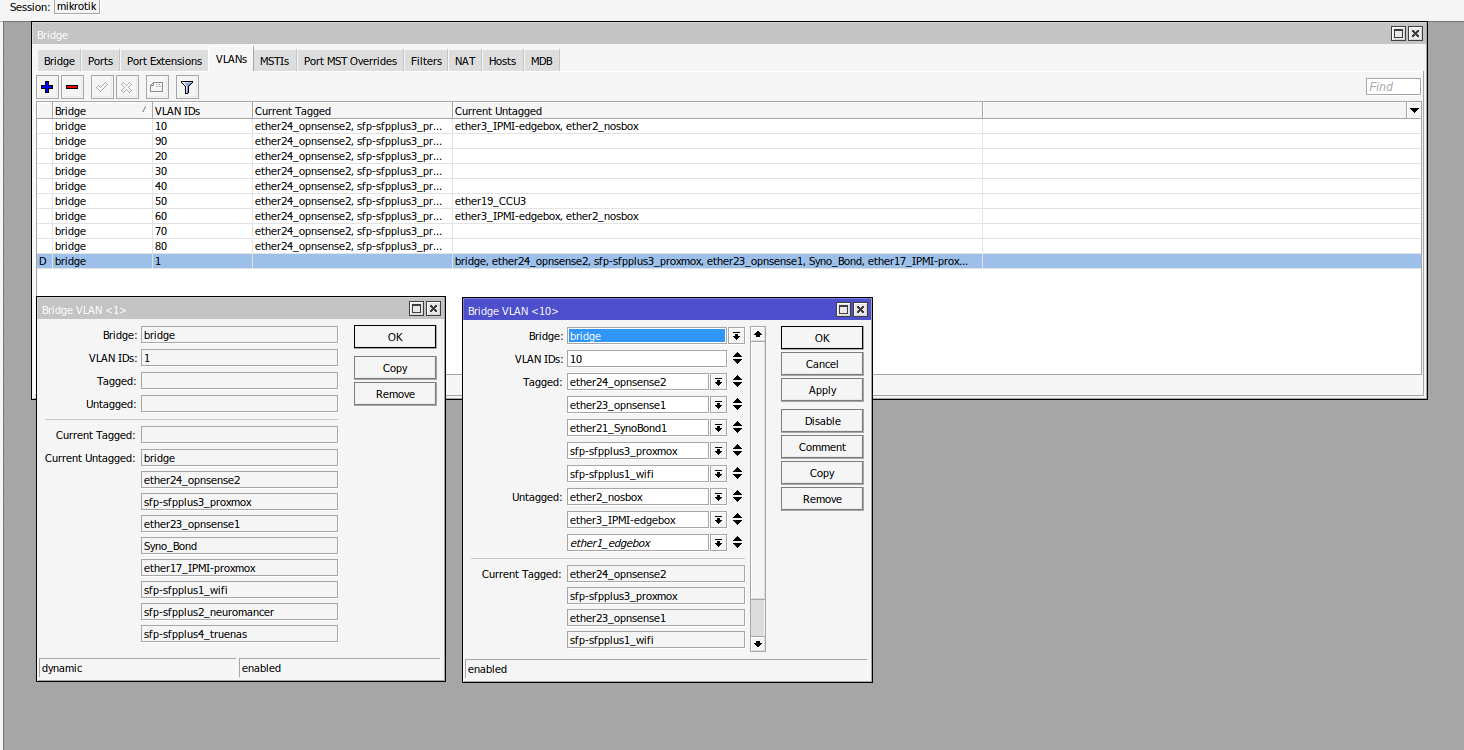The image size is (1464, 750).
Task: Switch to the Bridge tab
Action: [x=59, y=61]
